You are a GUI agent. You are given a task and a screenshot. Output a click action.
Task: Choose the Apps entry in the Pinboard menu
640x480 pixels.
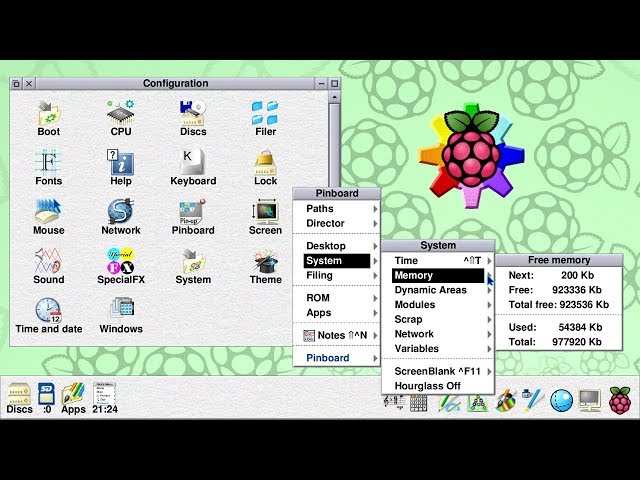[x=337, y=313]
